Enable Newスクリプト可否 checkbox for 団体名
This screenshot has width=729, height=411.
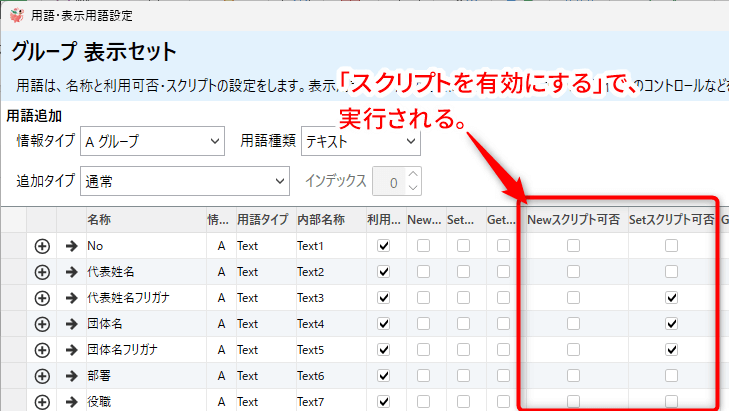tap(573, 324)
